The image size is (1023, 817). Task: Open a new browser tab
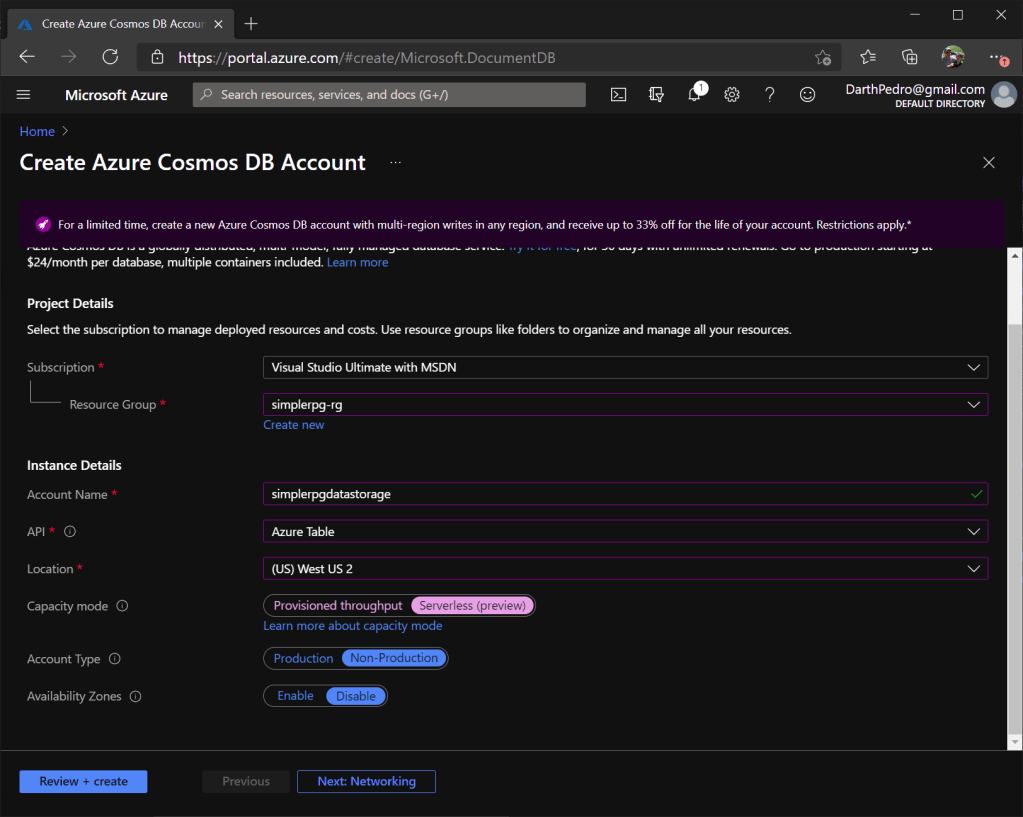251,23
